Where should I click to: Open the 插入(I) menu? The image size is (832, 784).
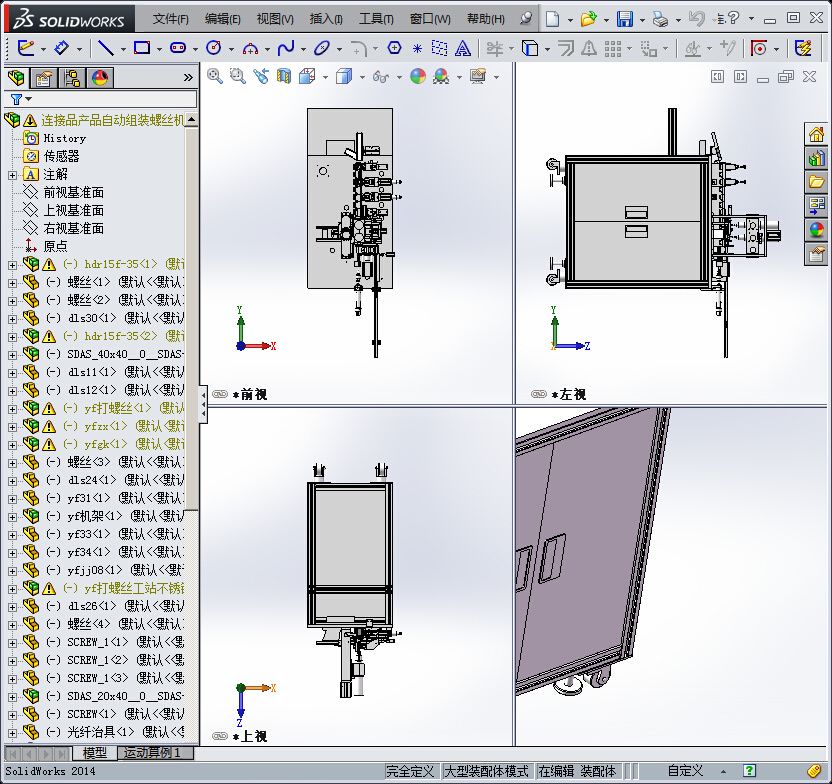click(326, 19)
